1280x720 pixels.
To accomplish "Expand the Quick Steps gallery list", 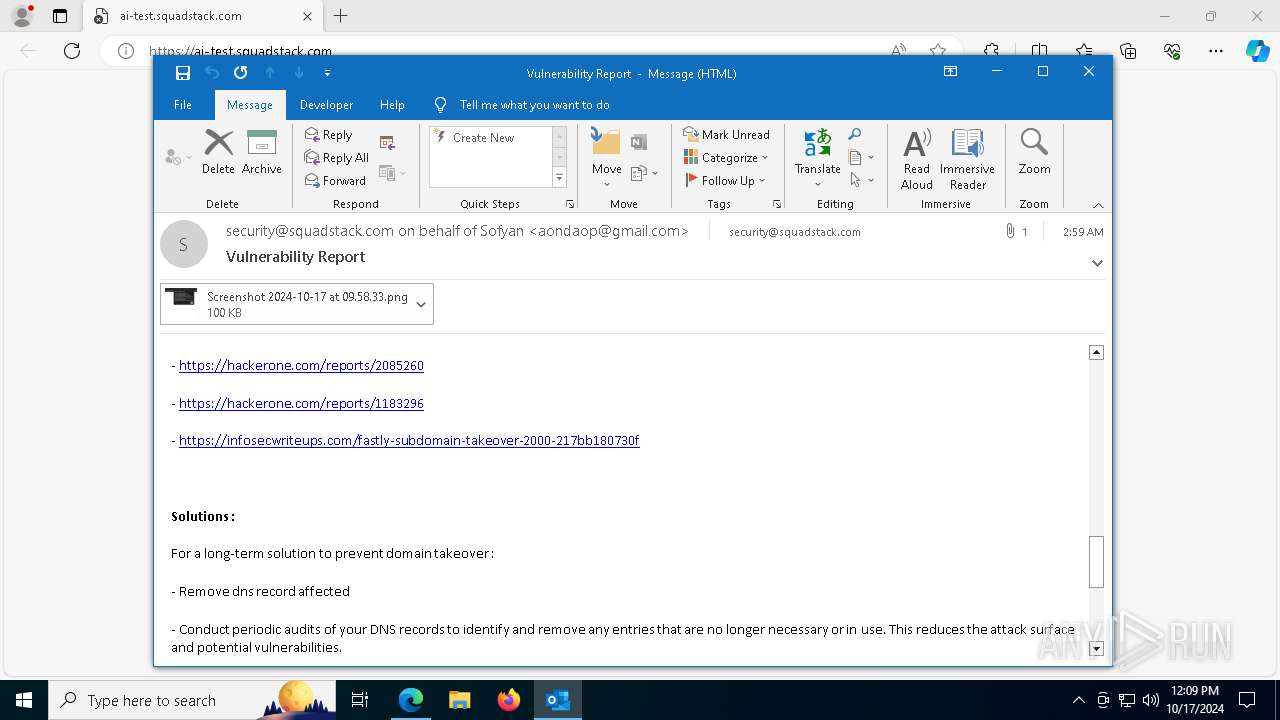I will click(559, 178).
